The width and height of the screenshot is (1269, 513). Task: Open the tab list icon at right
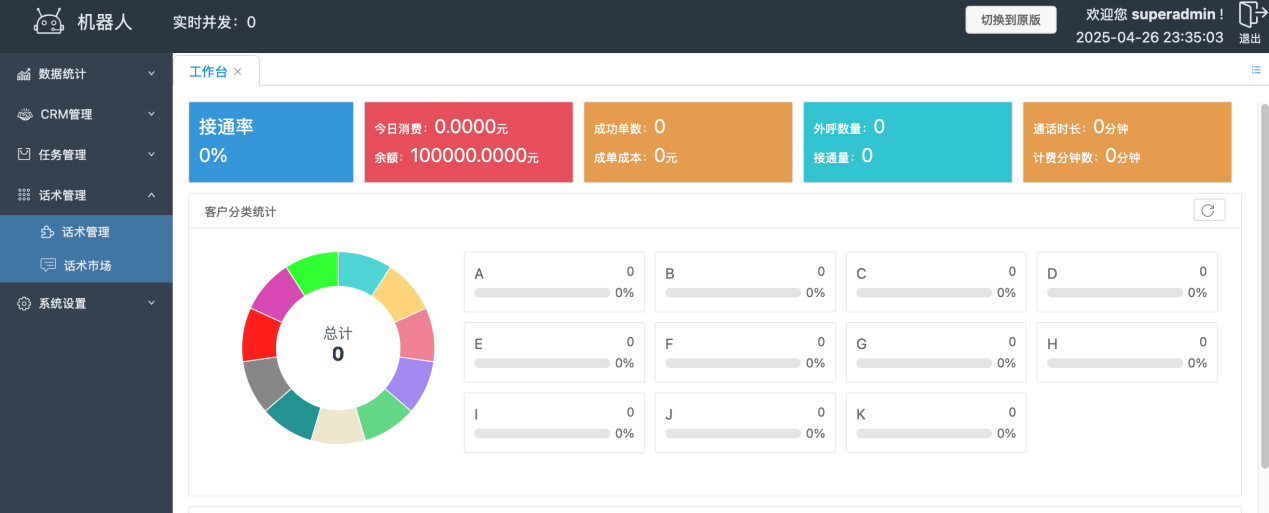point(1256,70)
